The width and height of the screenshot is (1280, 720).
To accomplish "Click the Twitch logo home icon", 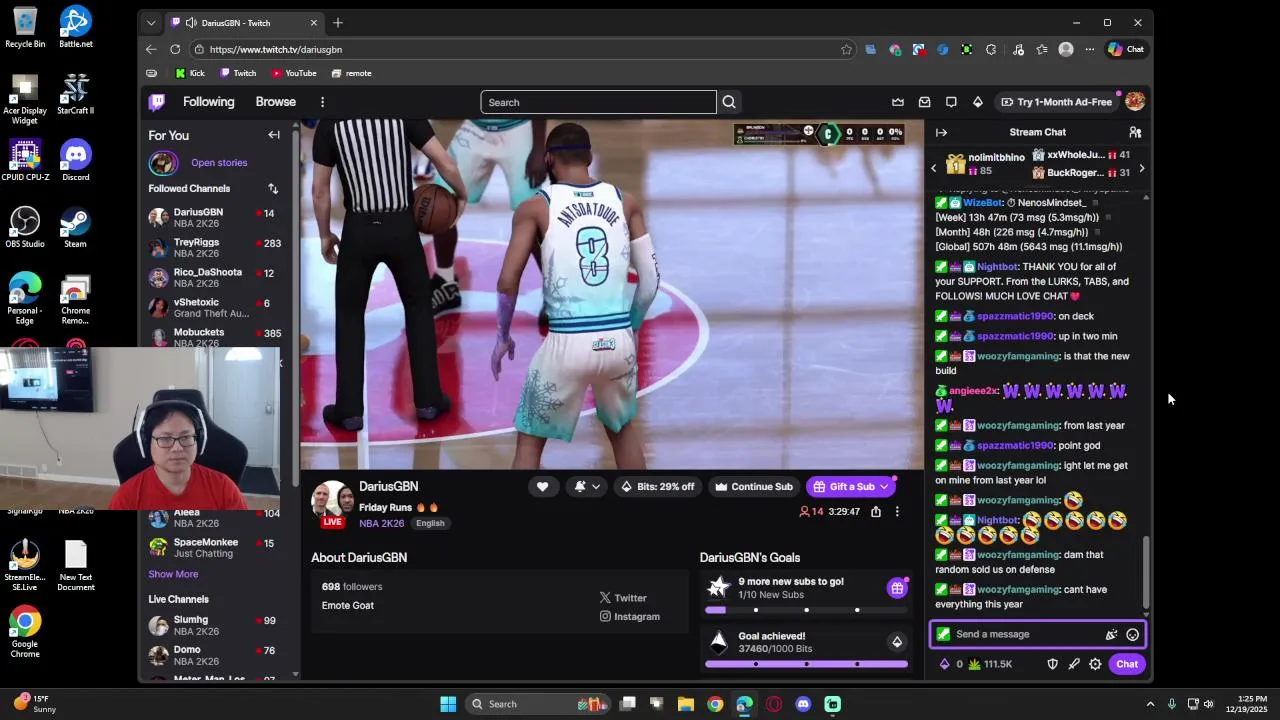I will pos(157,102).
